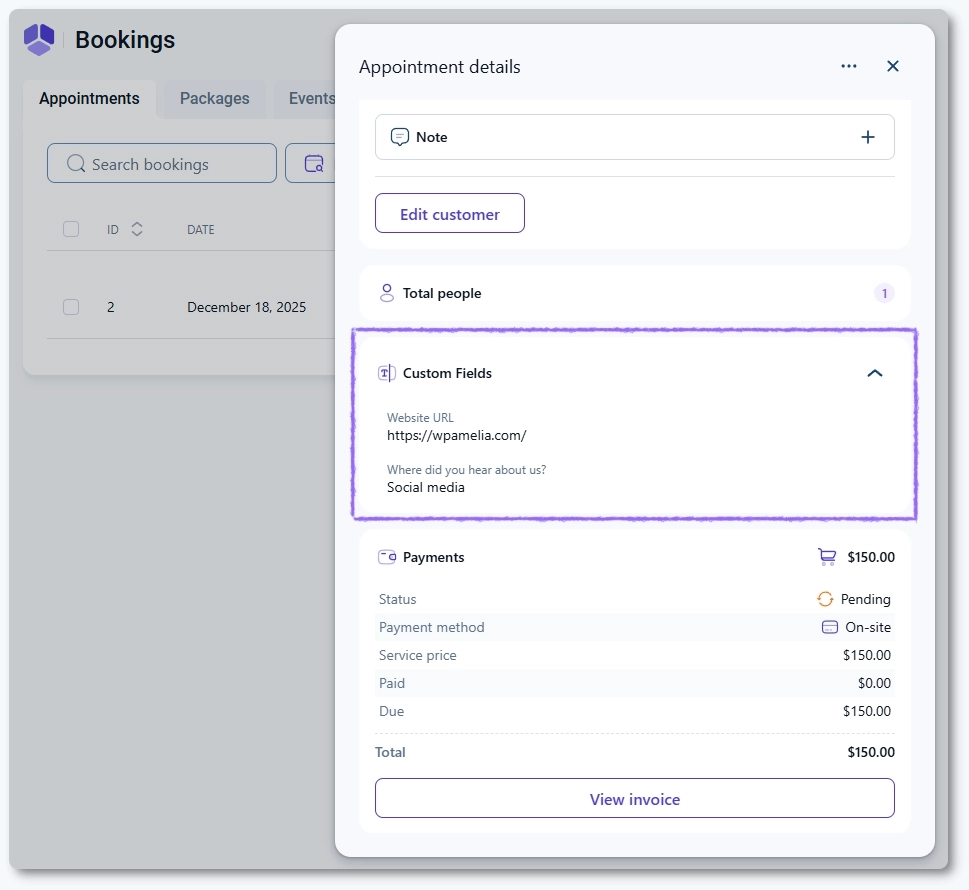Click the December 18, 2025 date cell
This screenshot has height=890, width=969.
point(247,307)
